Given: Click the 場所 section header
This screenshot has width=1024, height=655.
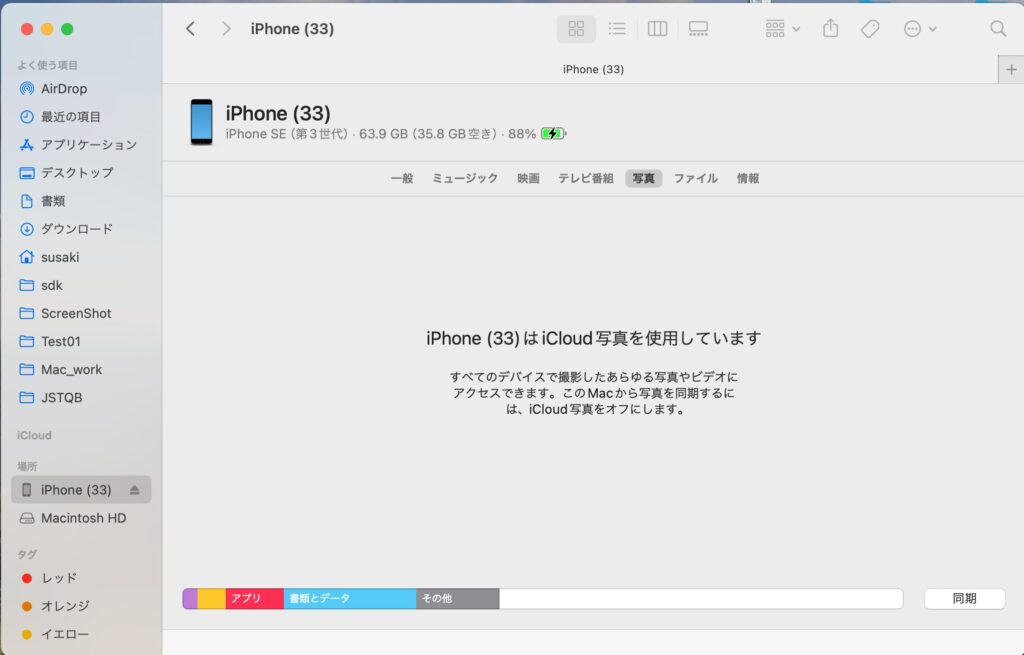Looking at the screenshot, I should tap(27, 466).
